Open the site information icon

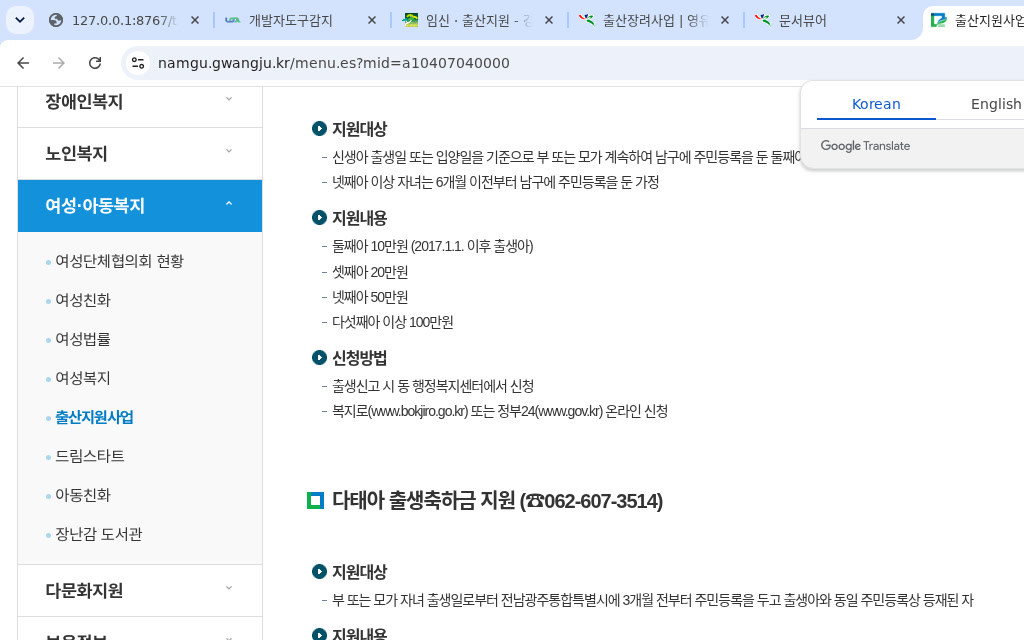coord(138,63)
